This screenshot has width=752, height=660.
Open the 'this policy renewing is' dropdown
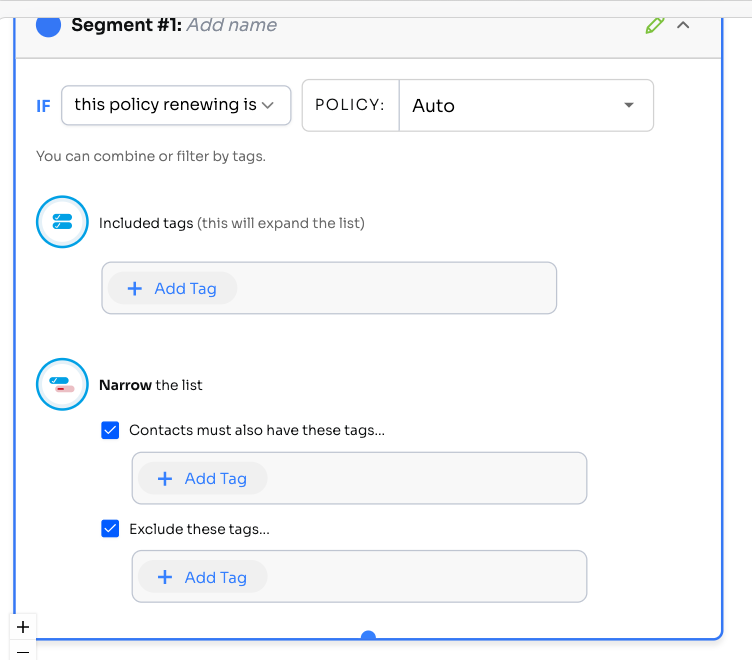pos(176,105)
